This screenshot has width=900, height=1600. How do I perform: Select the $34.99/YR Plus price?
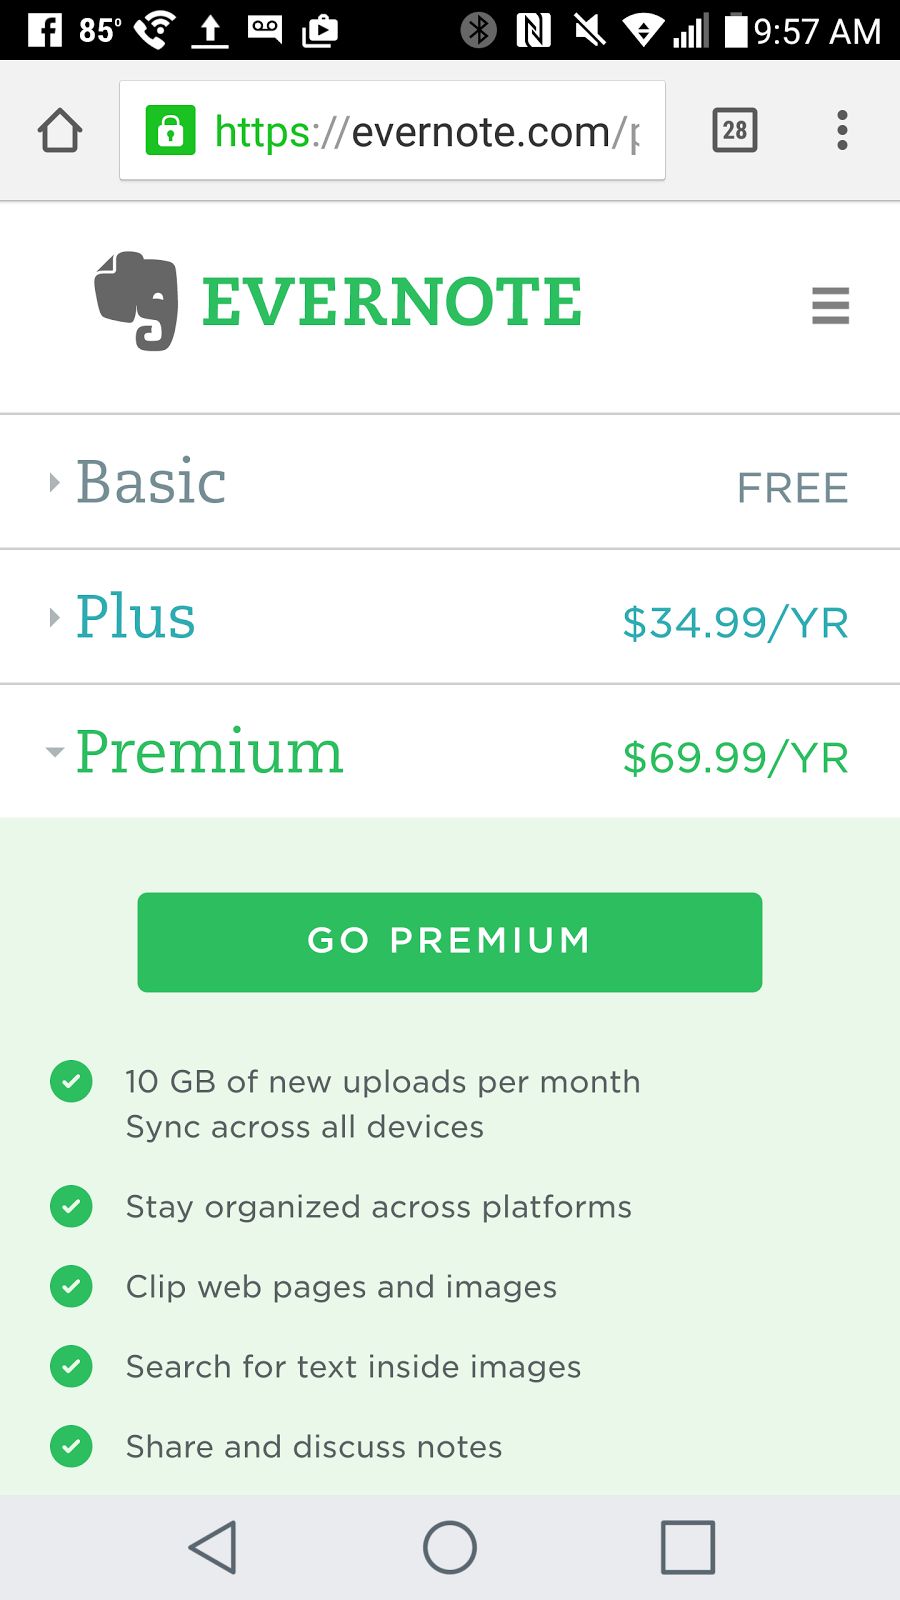(x=735, y=623)
